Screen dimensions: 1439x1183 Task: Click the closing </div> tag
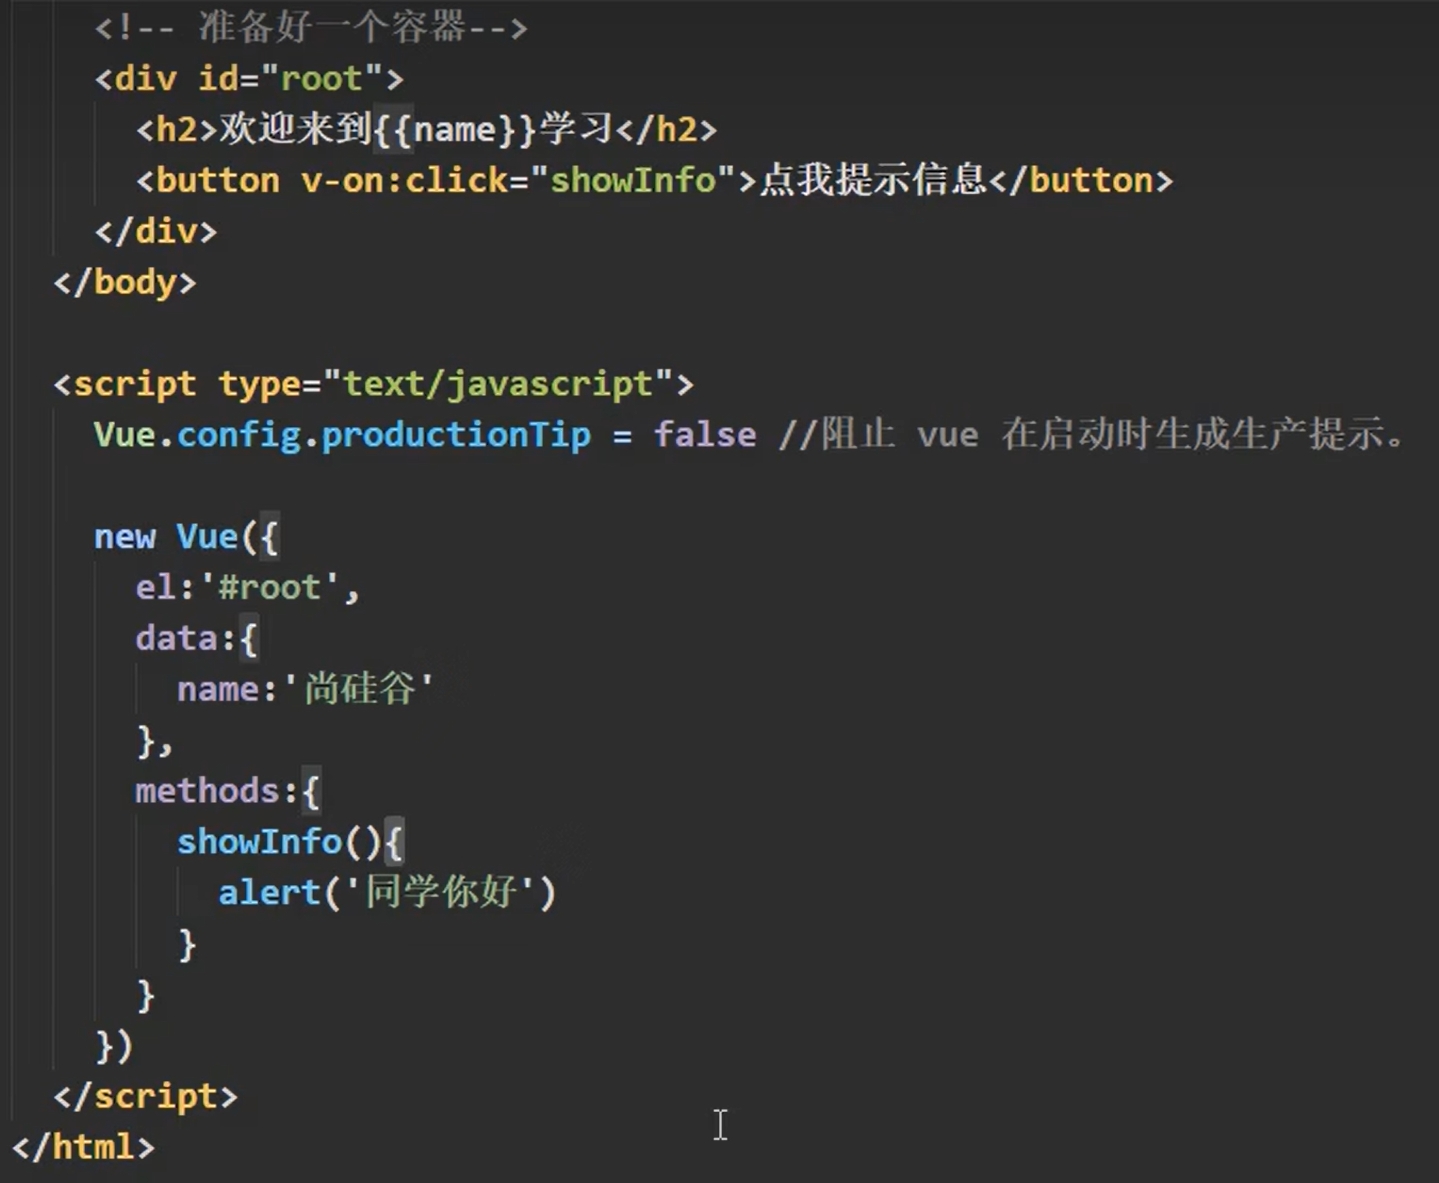coord(156,231)
